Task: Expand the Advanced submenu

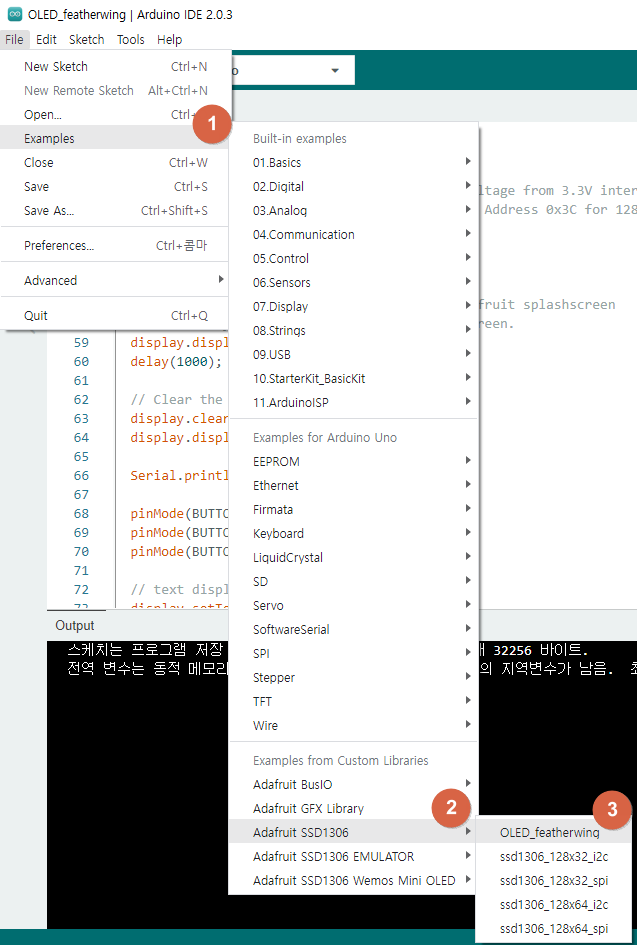Action: pyautogui.click(x=116, y=281)
